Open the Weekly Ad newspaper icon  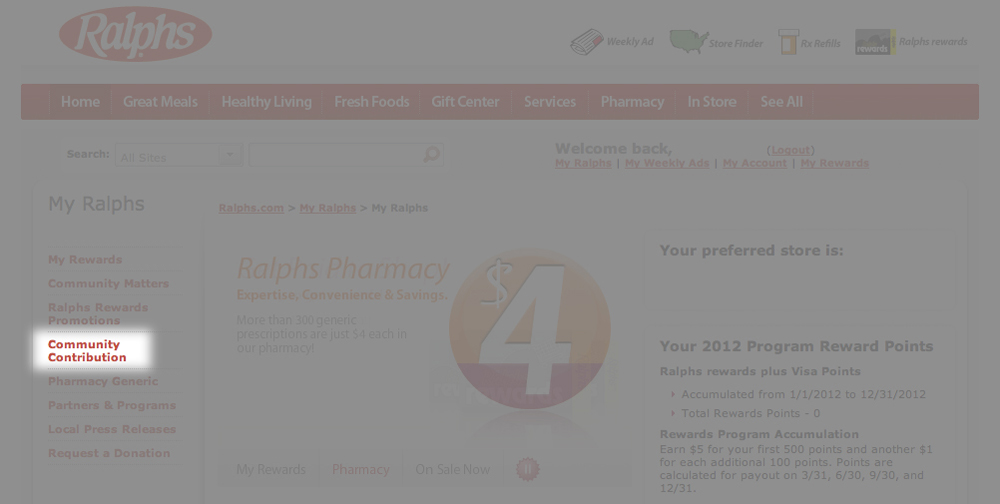(x=586, y=42)
